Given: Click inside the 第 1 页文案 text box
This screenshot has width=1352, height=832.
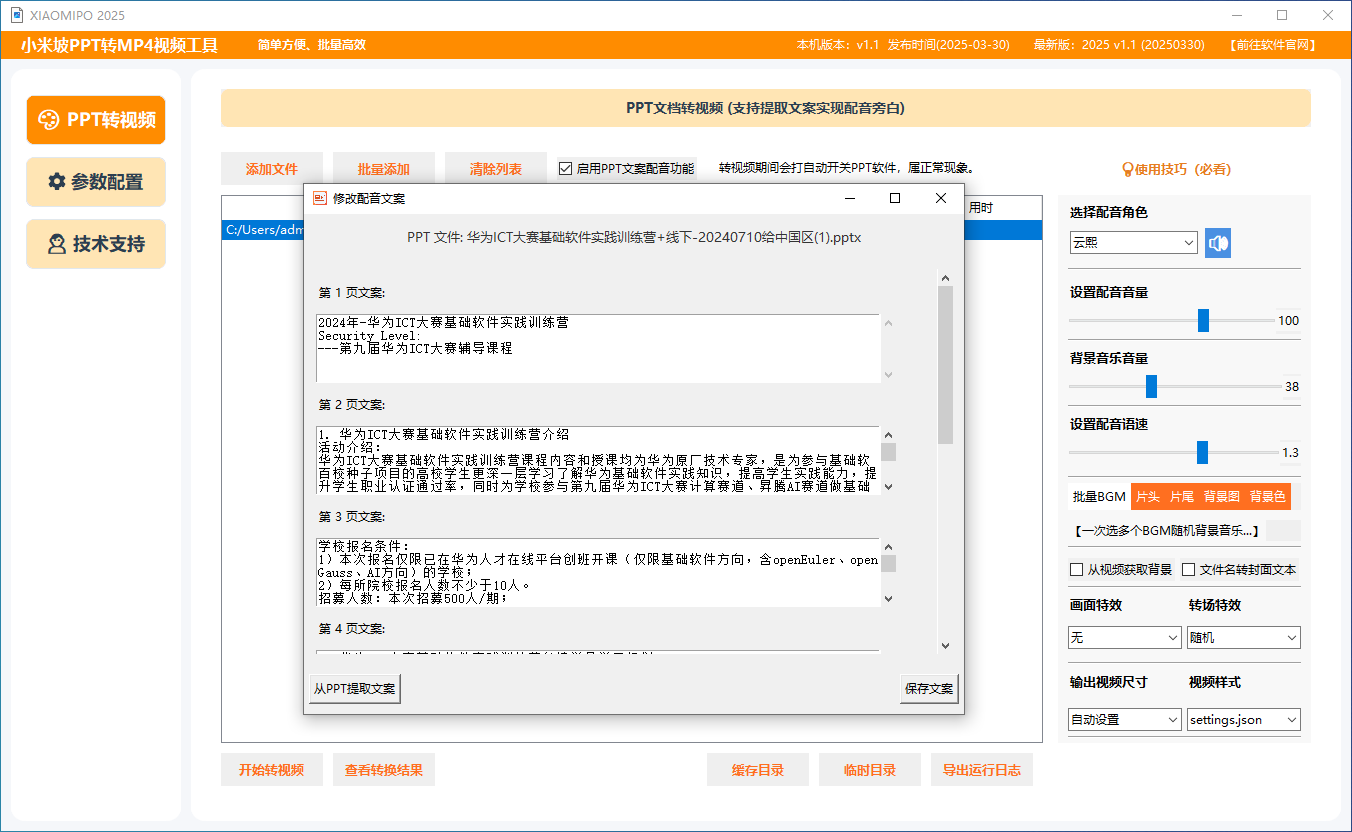Looking at the screenshot, I should click(597, 348).
